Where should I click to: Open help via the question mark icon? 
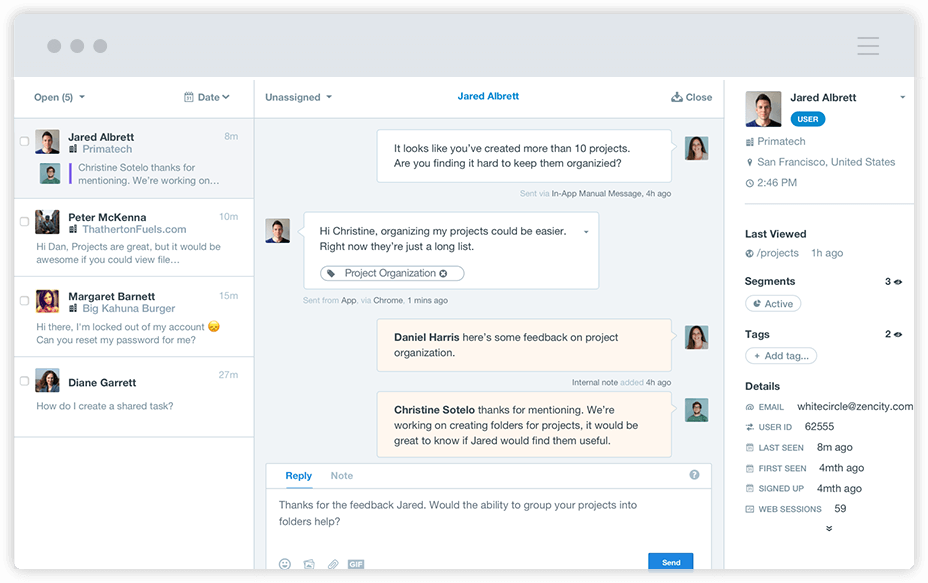[694, 475]
